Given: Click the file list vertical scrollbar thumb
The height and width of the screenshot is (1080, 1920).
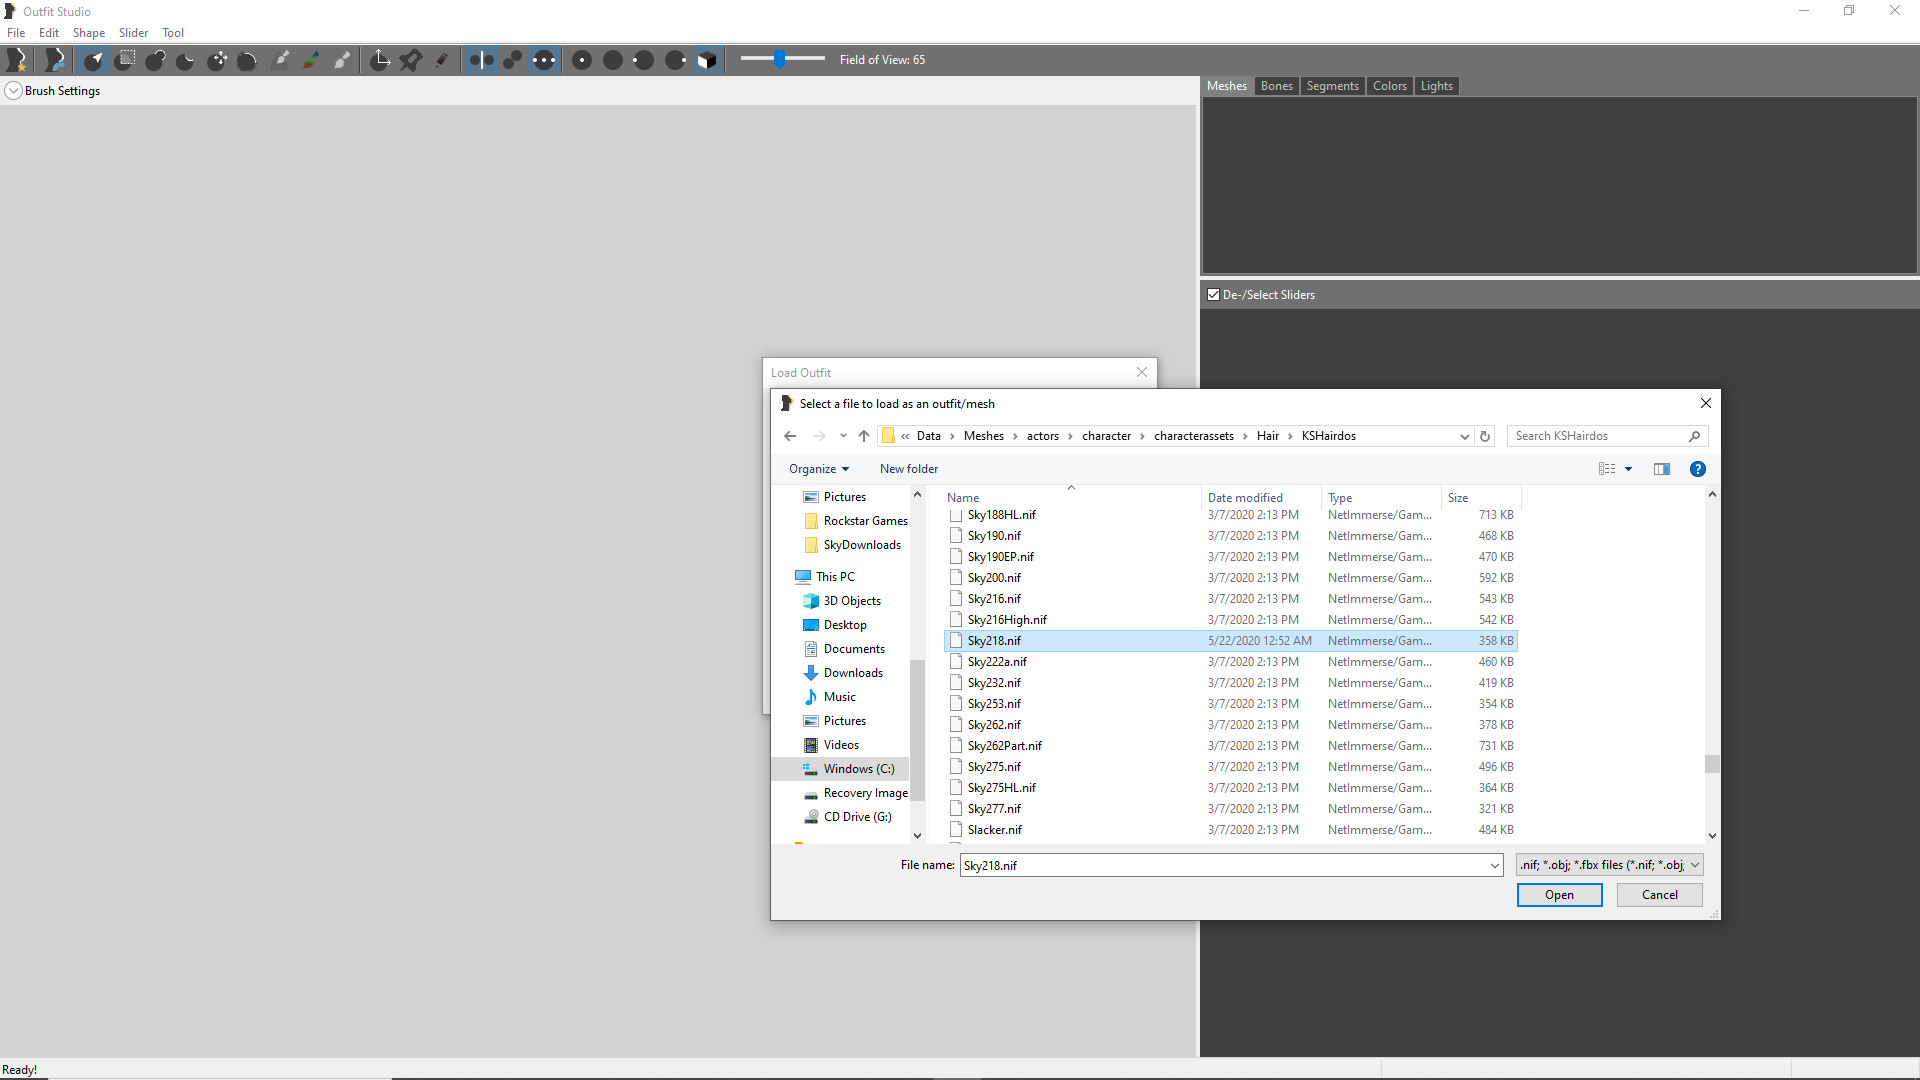Looking at the screenshot, I should [x=1712, y=764].
